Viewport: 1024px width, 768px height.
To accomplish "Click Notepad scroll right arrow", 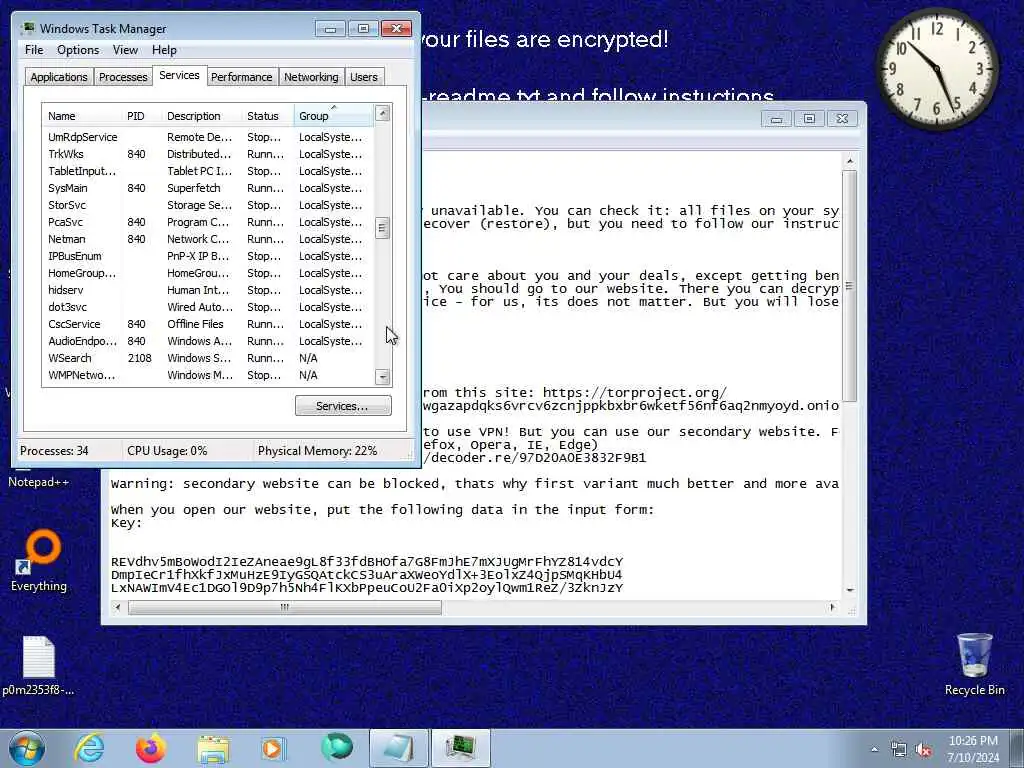I will (832, 607).
